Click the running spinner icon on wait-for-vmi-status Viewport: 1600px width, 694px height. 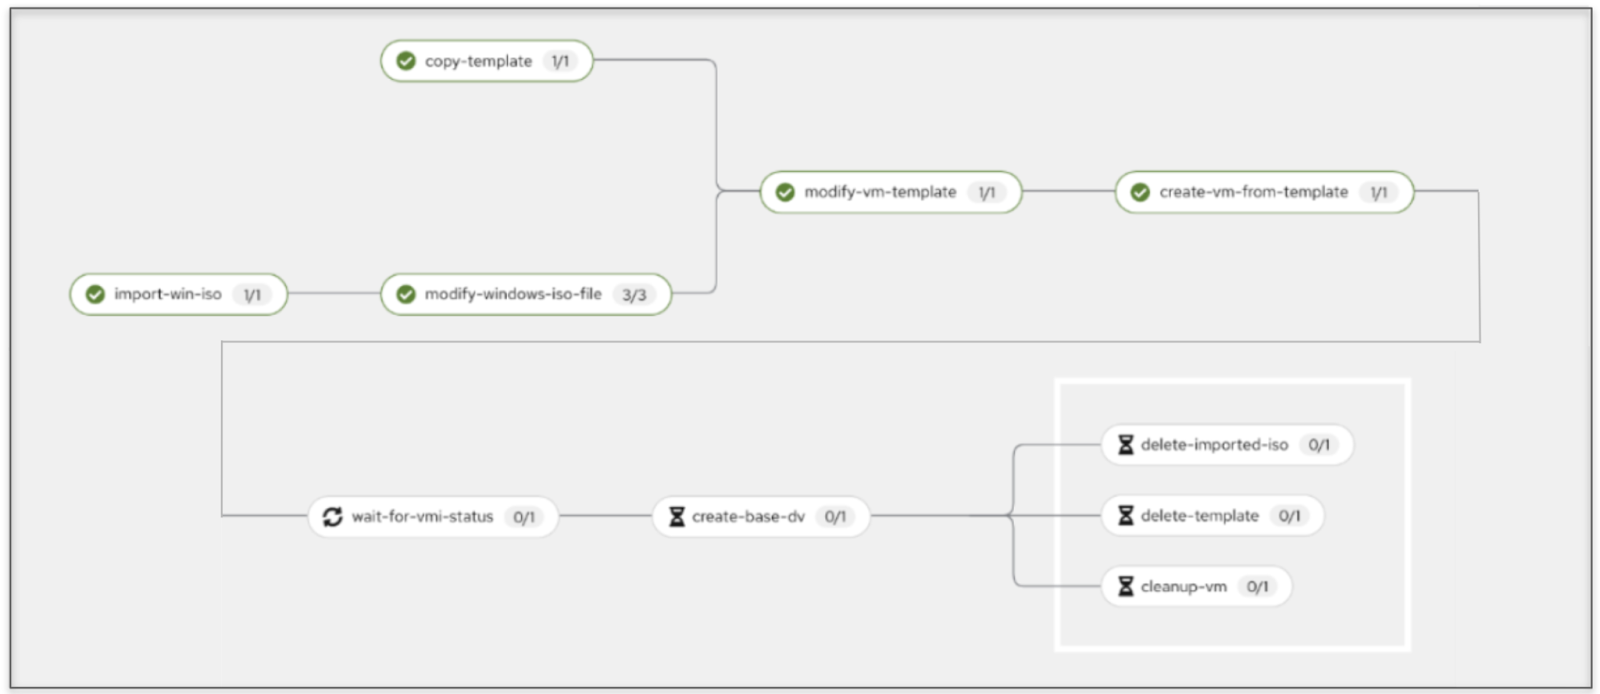tap(332, 517)
